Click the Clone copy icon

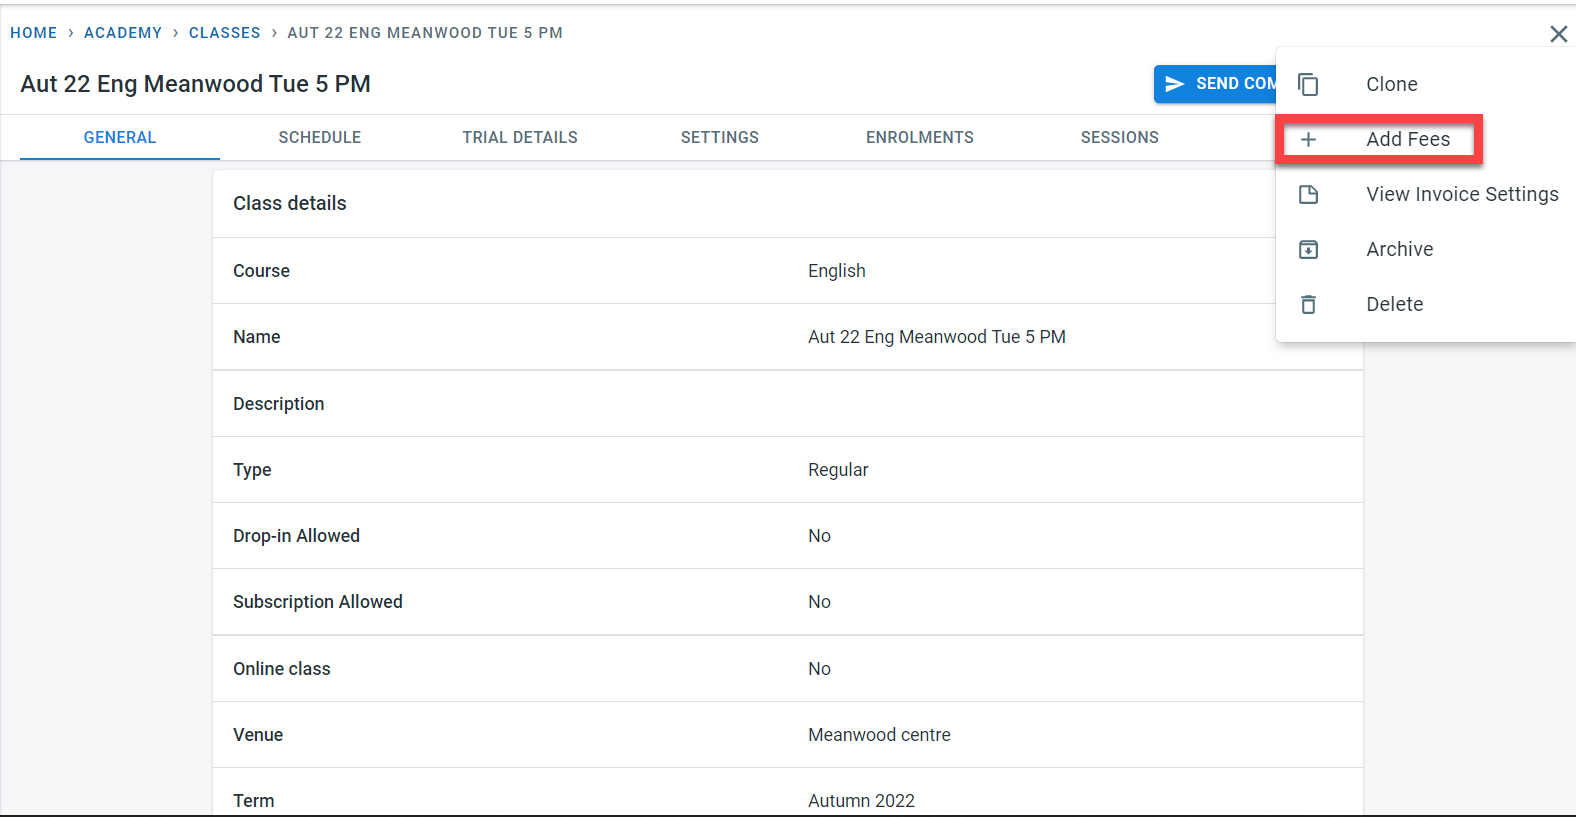point(1308,85)
